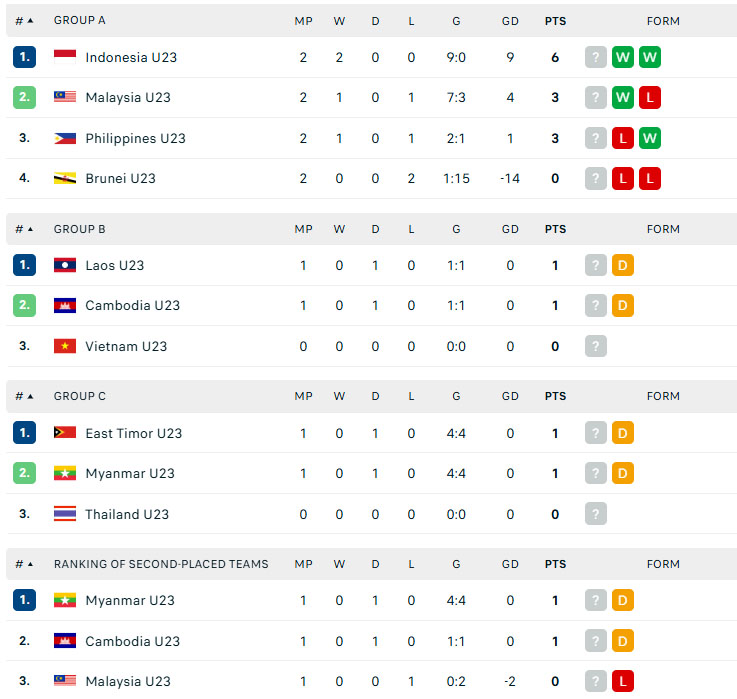
Task: Open Myanmar U23 team in Group C
Action: (x=130, y=473)
